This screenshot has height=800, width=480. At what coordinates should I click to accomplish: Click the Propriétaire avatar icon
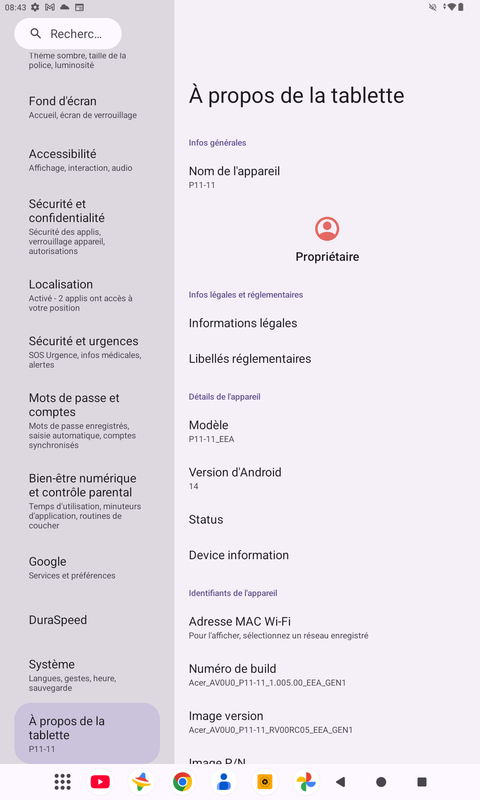click(x=327, y=229)
